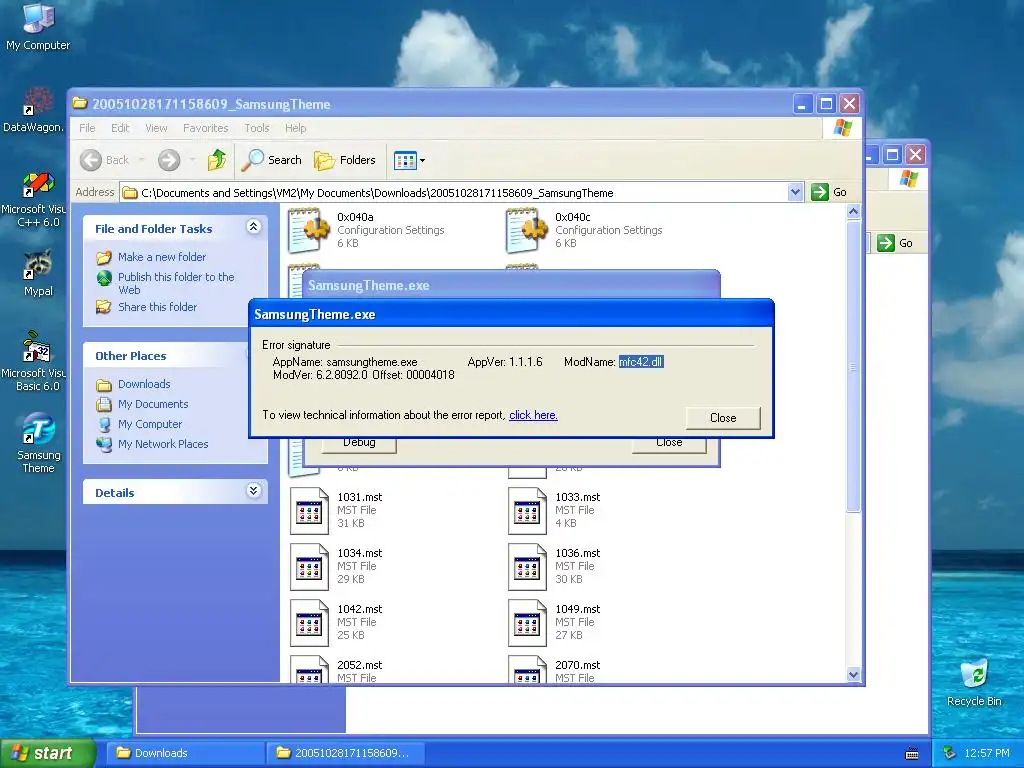Toggle the Folders pane
Image resolution: width=1024 pixels, height=768 pixels.
[345, 160]
